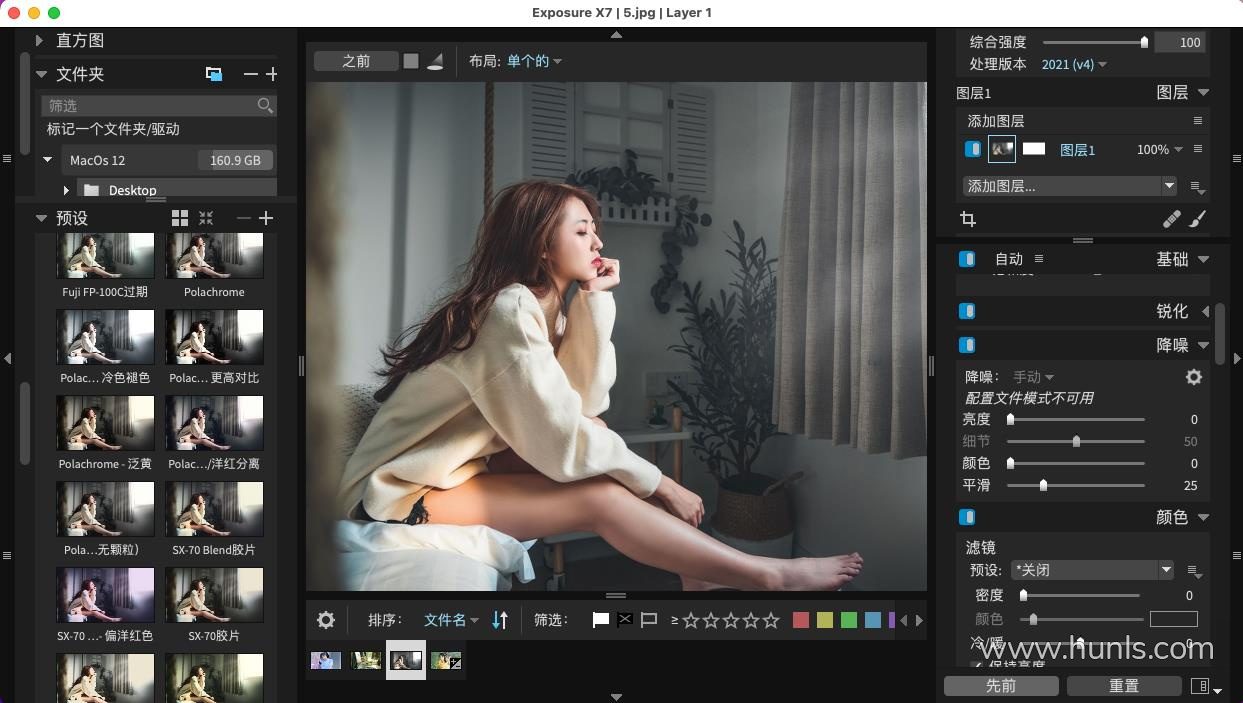Collapse the 文件夹 panel

[x=41, y=74]
